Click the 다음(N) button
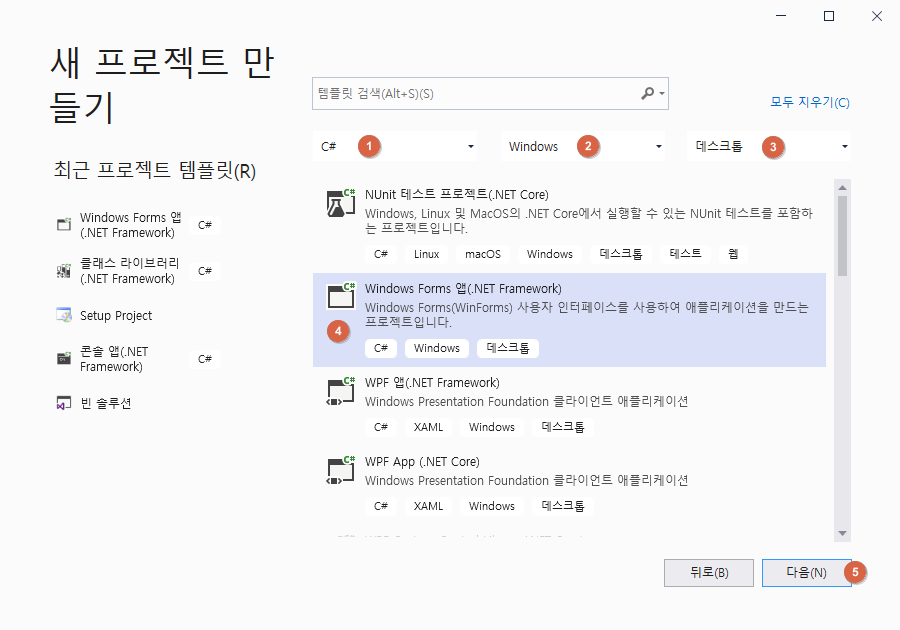 coord(806,573)
